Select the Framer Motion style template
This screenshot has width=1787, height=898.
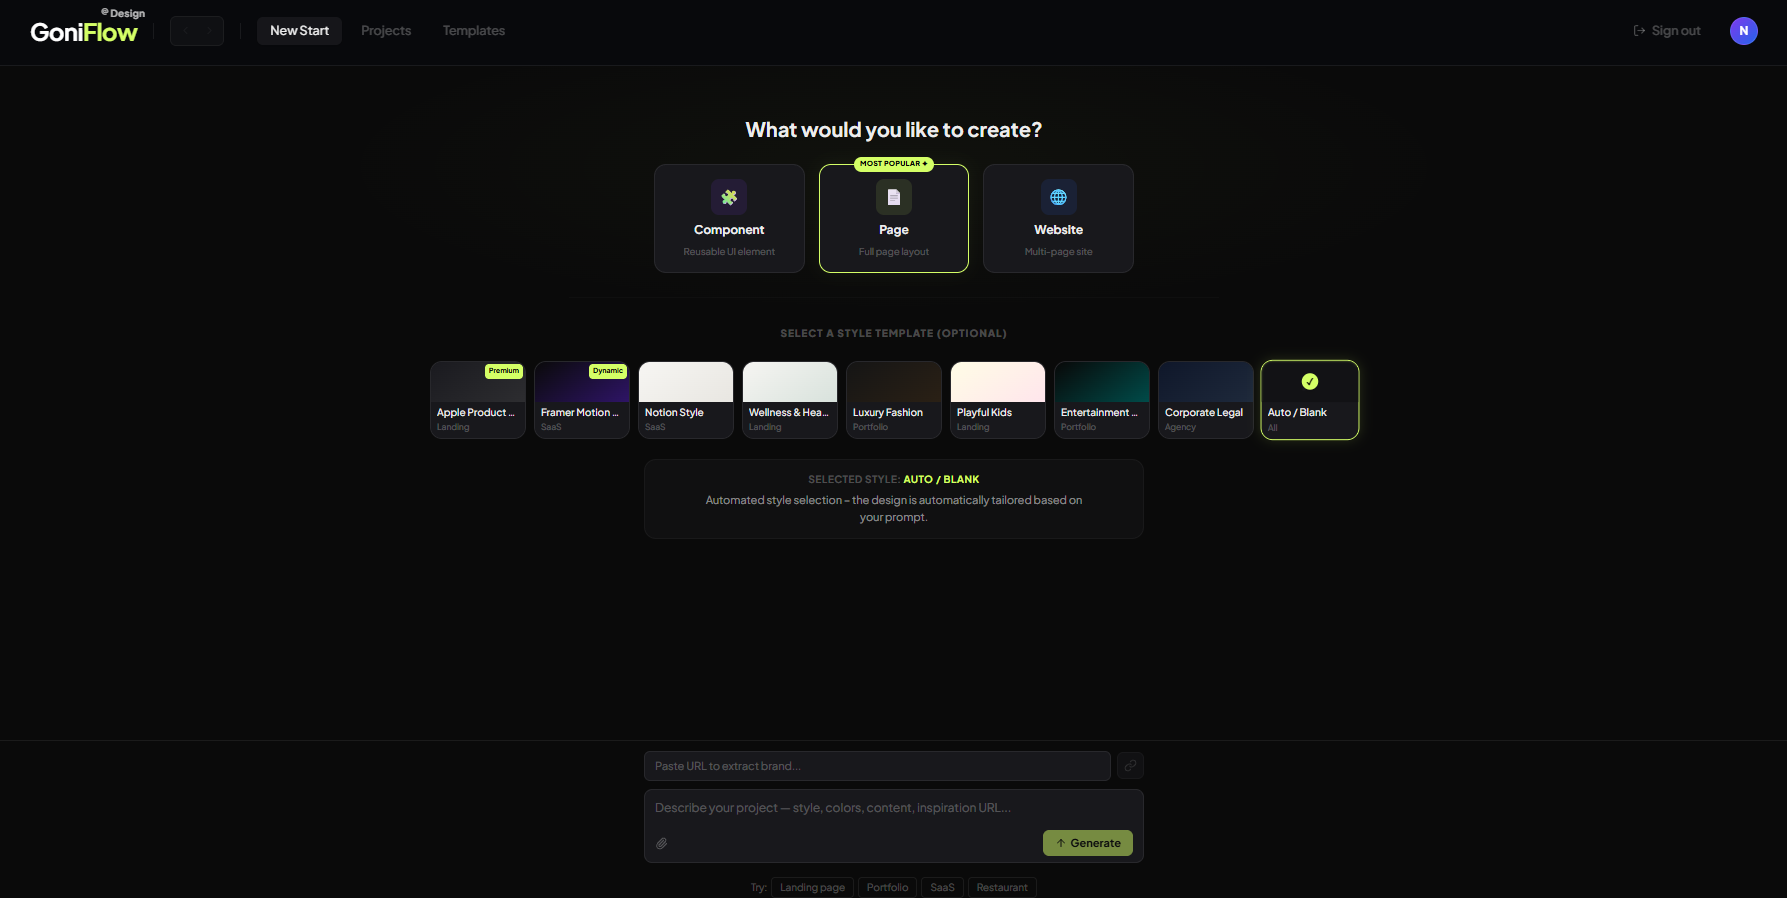point(582,400)
